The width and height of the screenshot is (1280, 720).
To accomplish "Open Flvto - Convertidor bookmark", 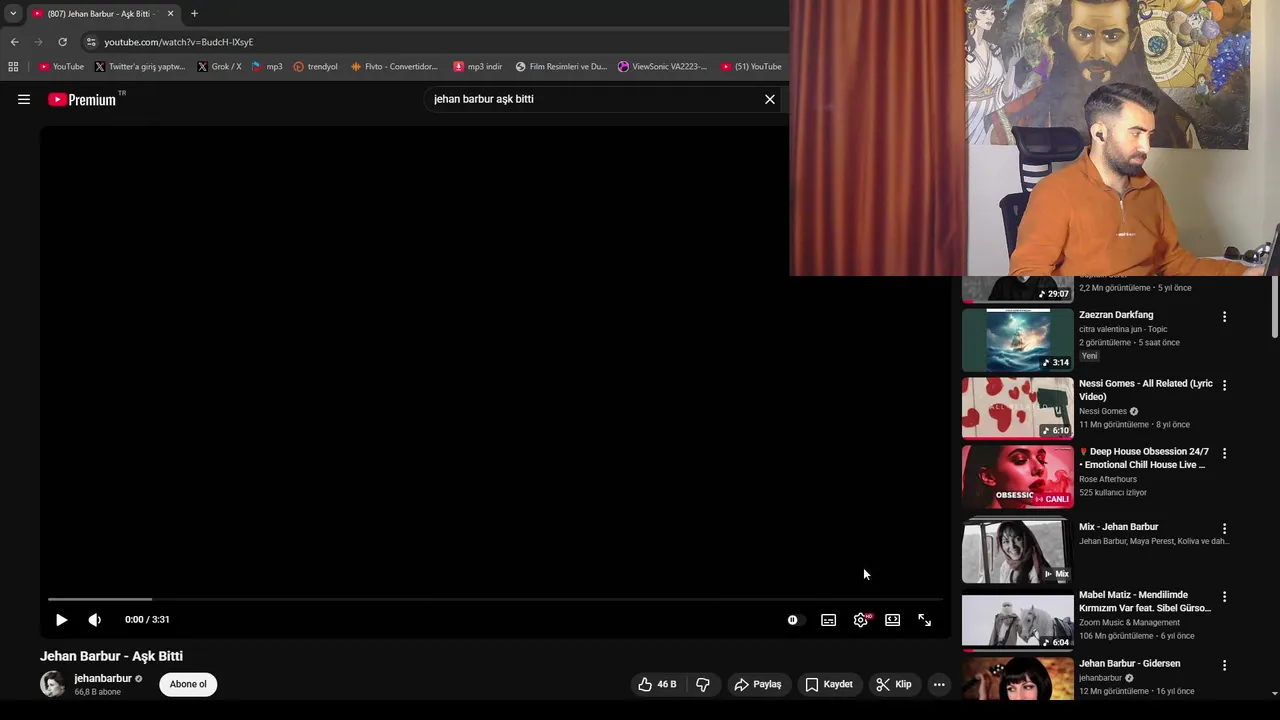I will point(394,67).
